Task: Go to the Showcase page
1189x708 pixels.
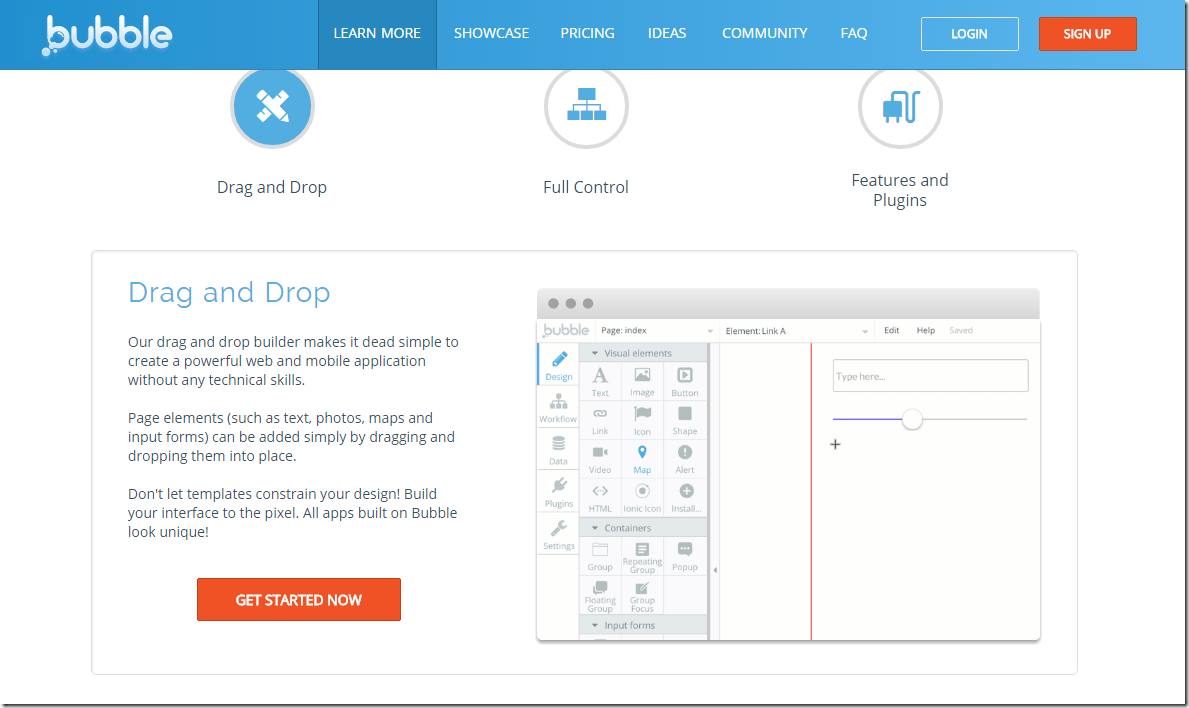Action: 491,34
